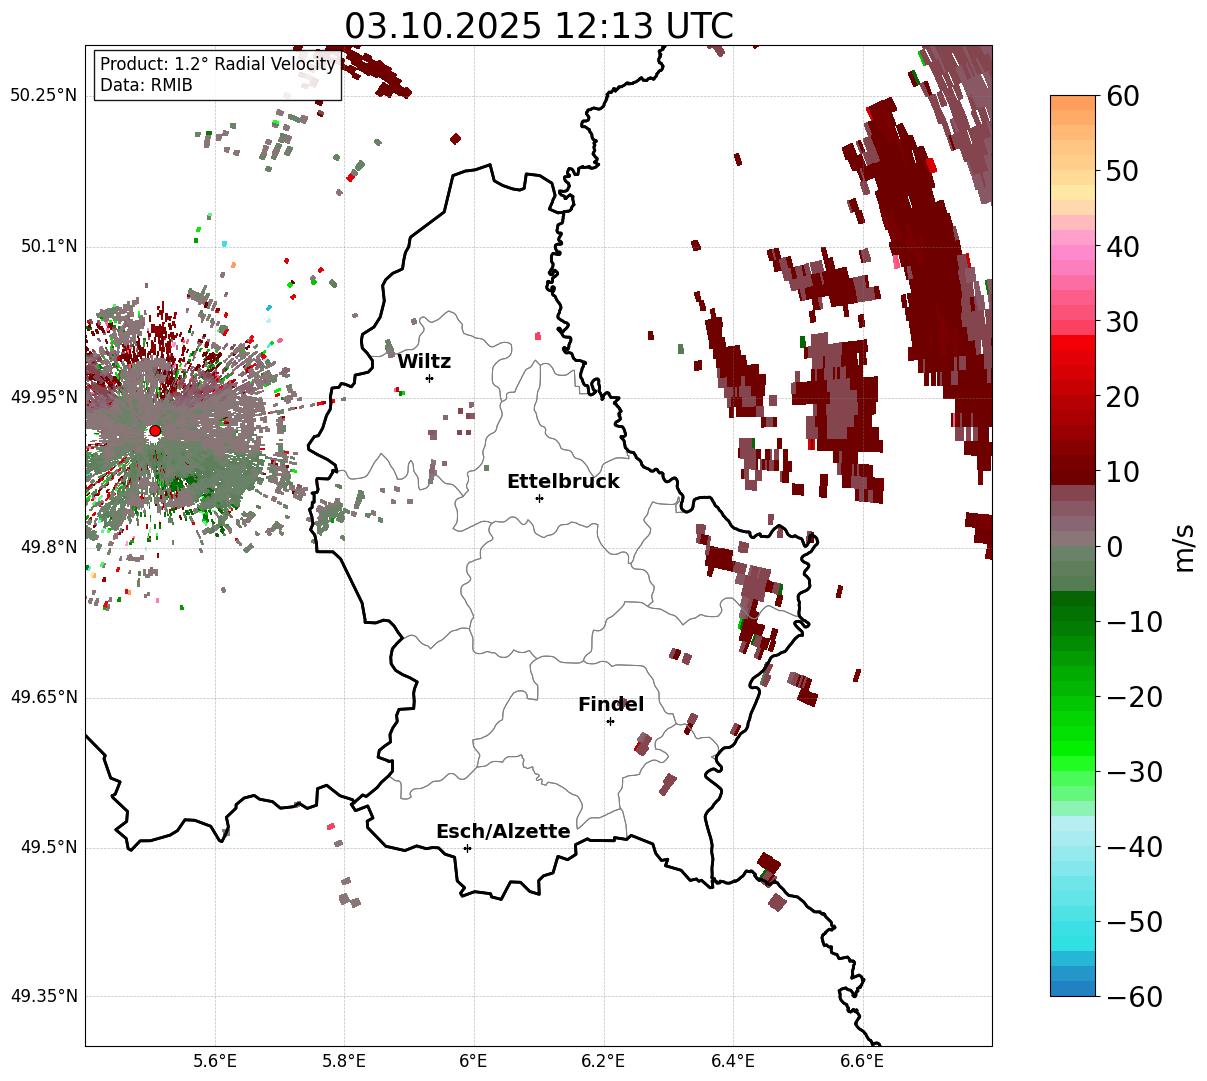Click the 50.1°N latitude label
The width and height of the screenshot is (1207, 1081).
pyautogui.click(x=48, y=246)
